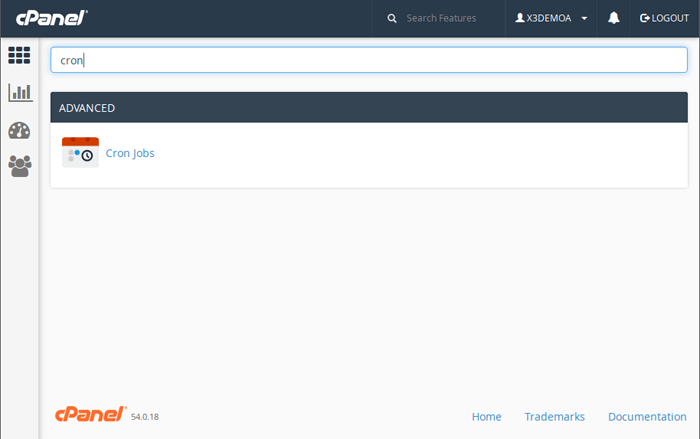Click the 54.0.18 version number text
Image resolution: width=700 pixels, height=439 pixels.
[145, 417]
